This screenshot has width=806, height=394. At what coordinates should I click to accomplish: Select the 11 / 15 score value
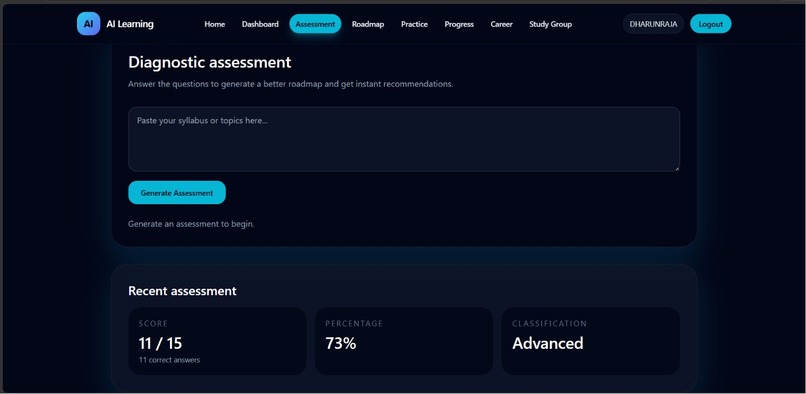[160, 343]
